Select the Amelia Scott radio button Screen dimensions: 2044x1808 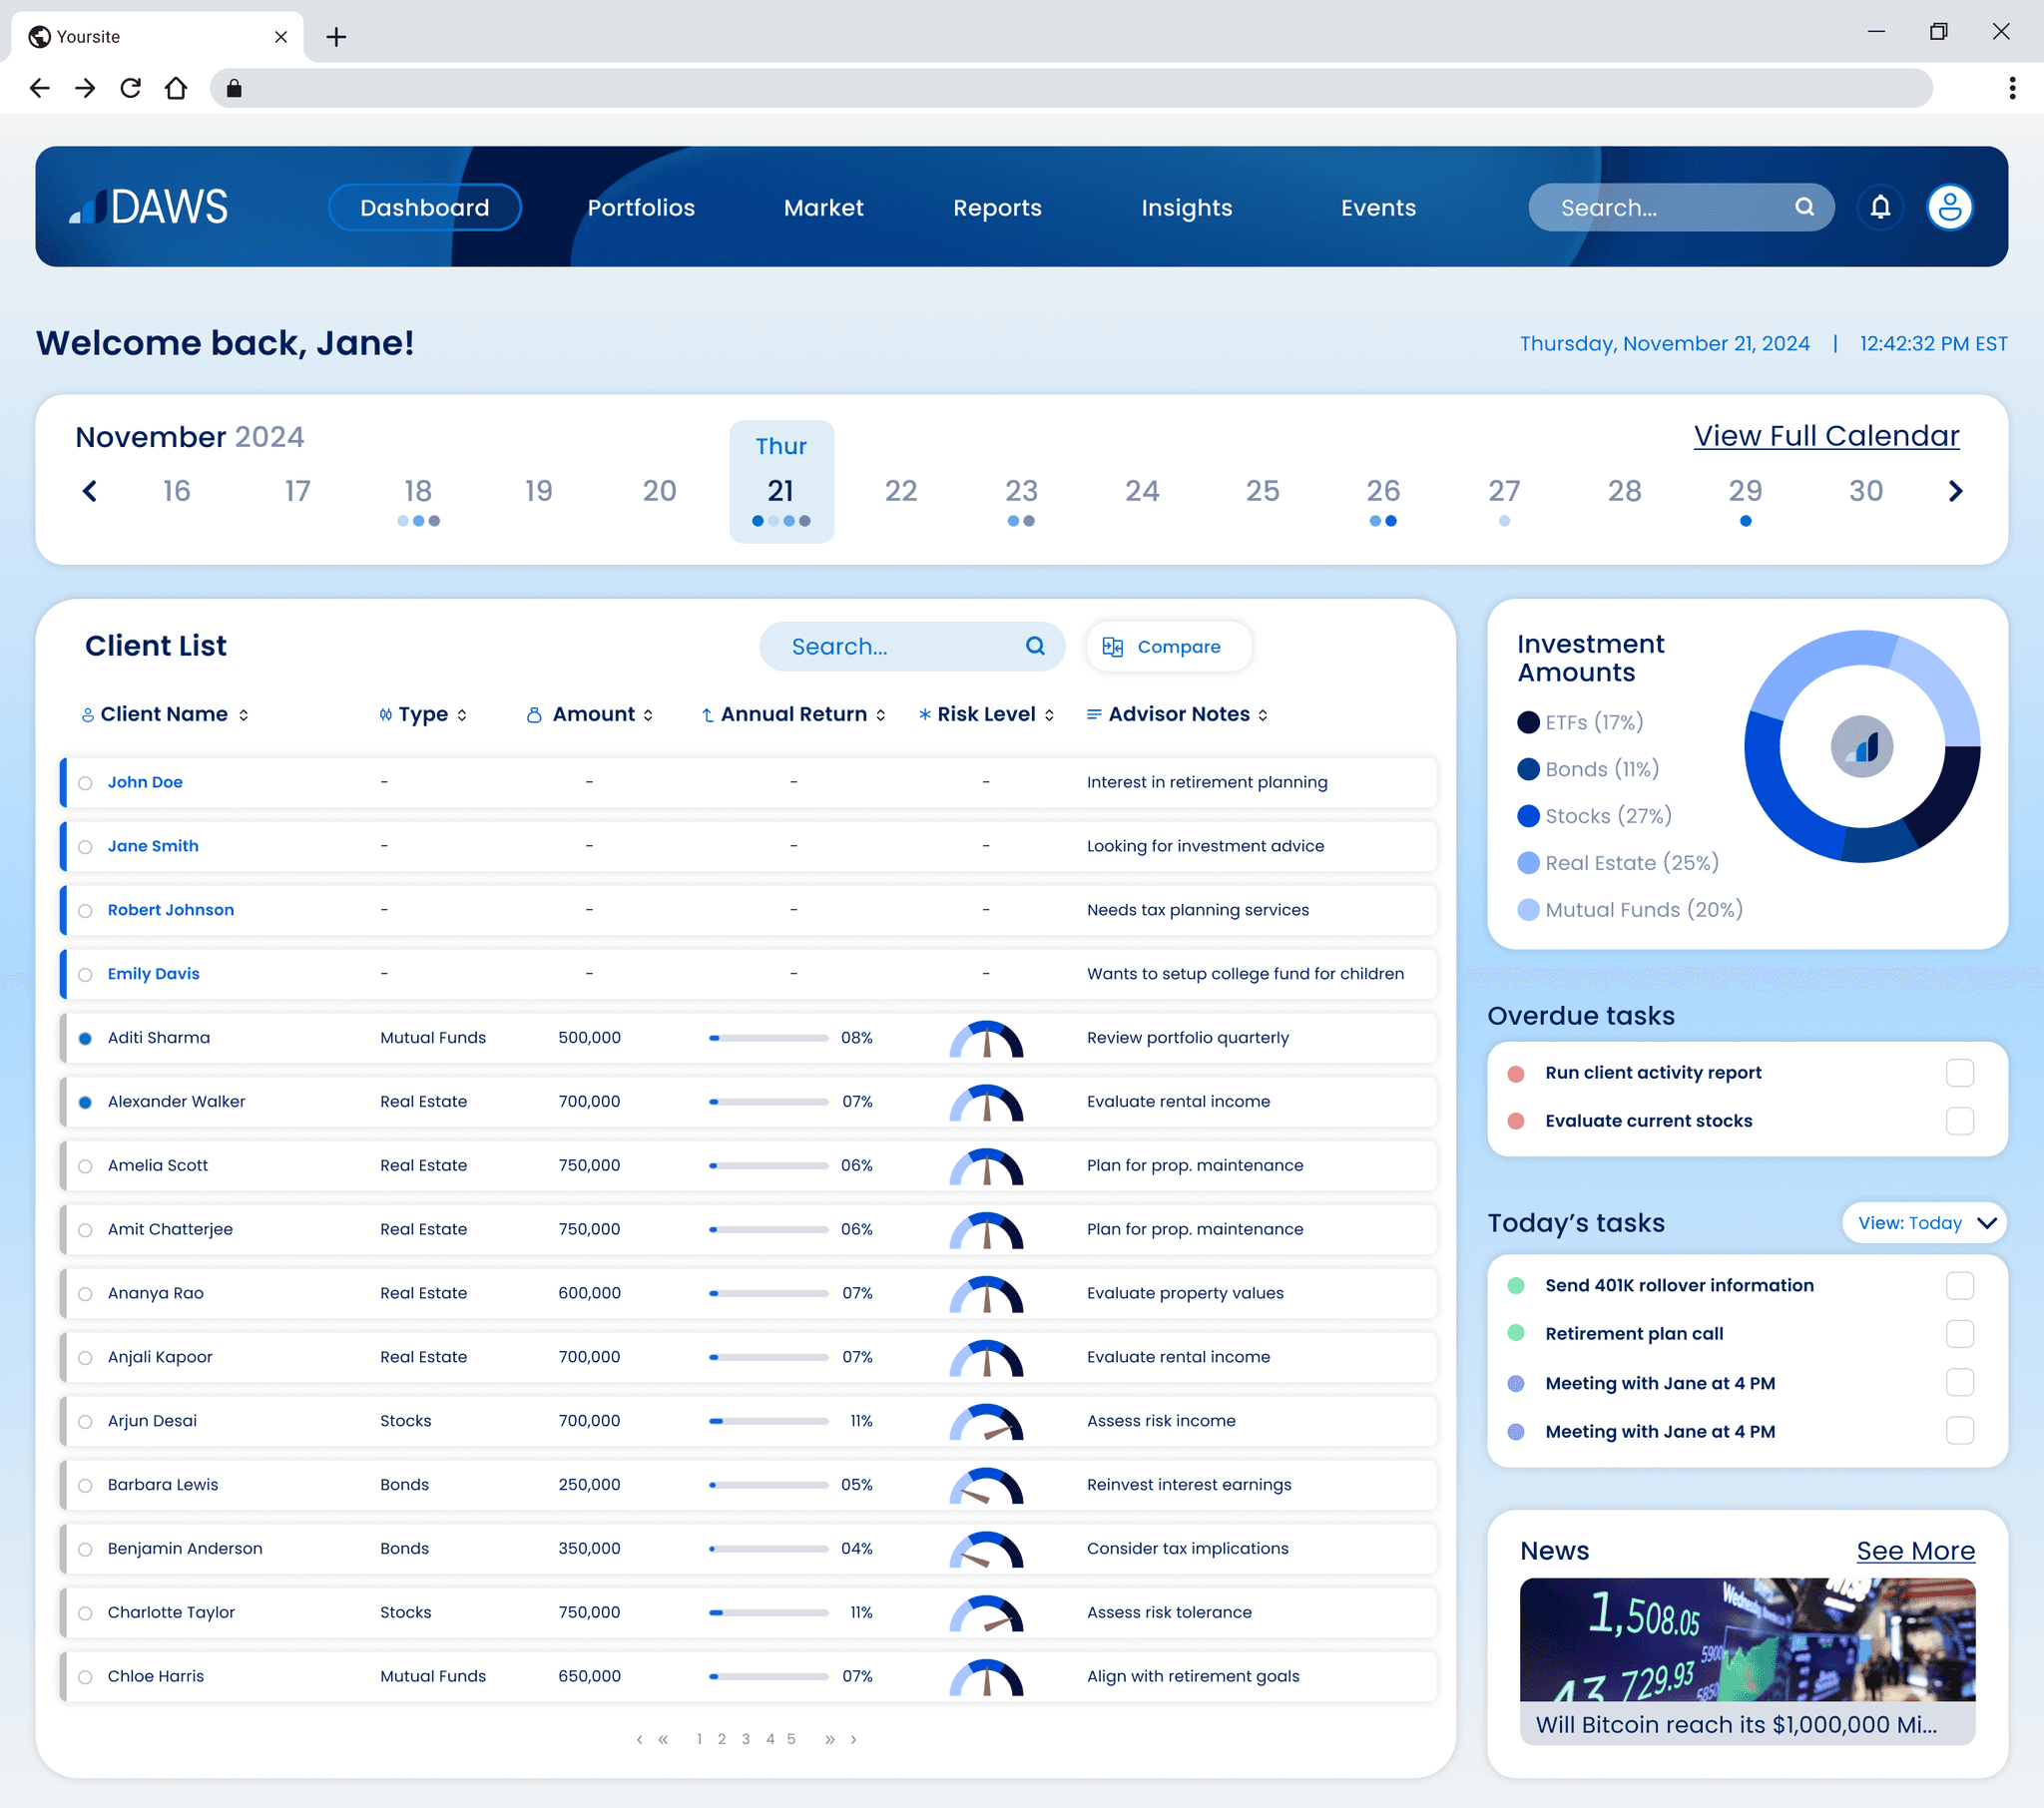85,1166
